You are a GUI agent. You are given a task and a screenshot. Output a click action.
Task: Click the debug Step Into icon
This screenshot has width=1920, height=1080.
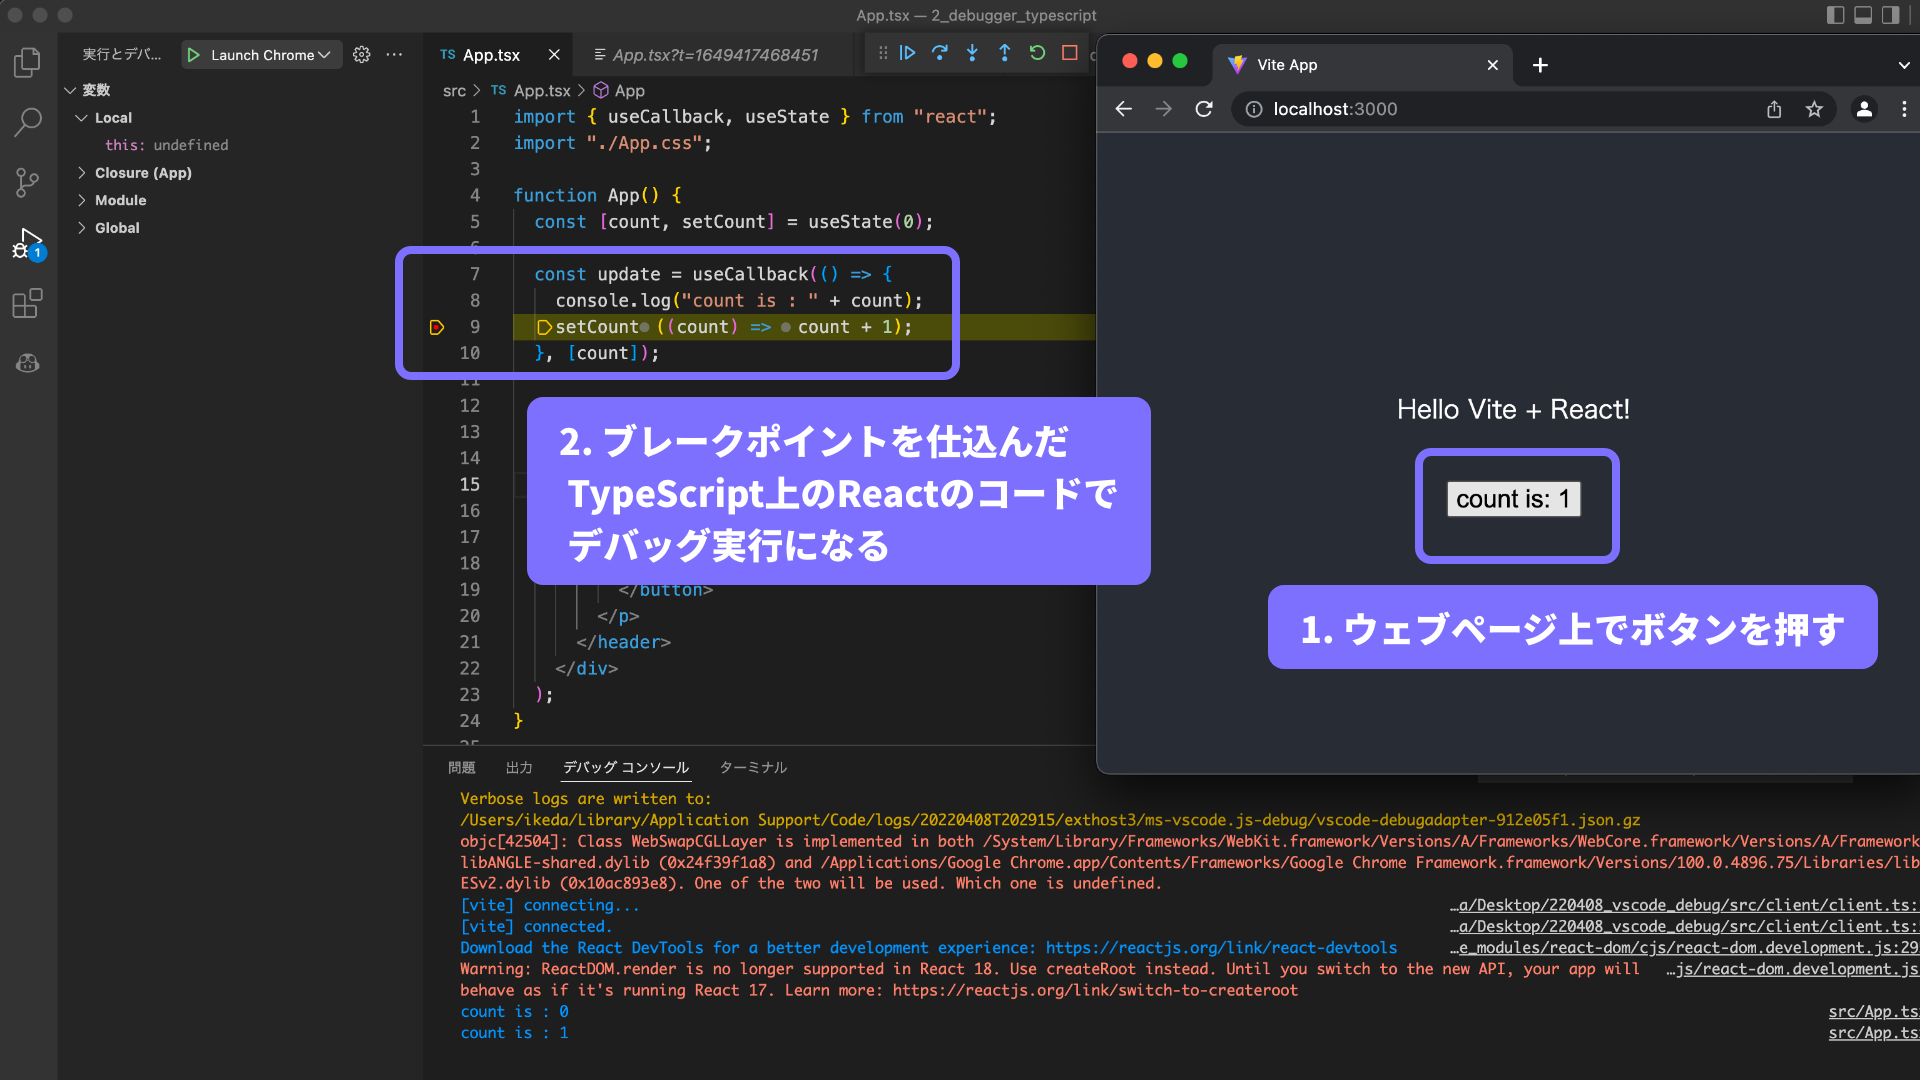[x=972, y=53]
